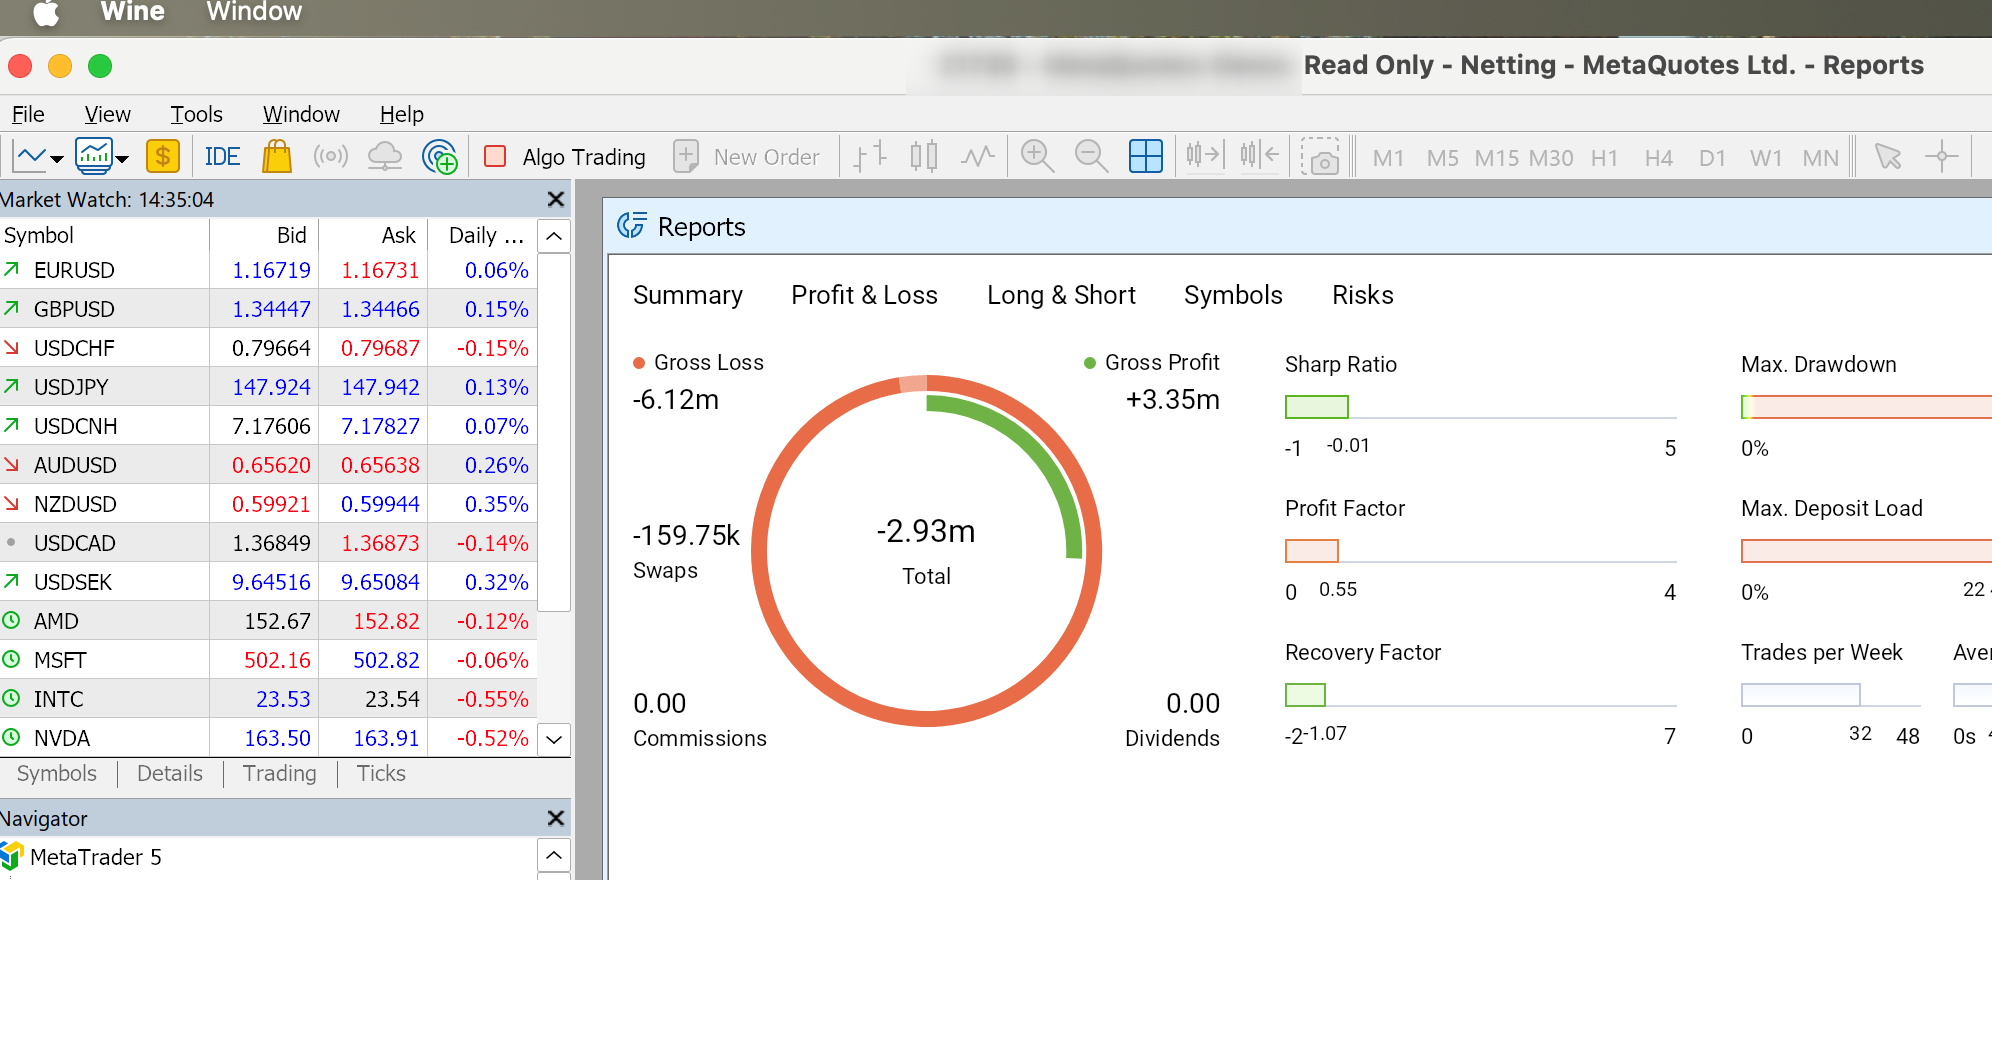Zoom out on the chart
Viewport: 1992px width, 1046px height.
tap(1091, 156)
